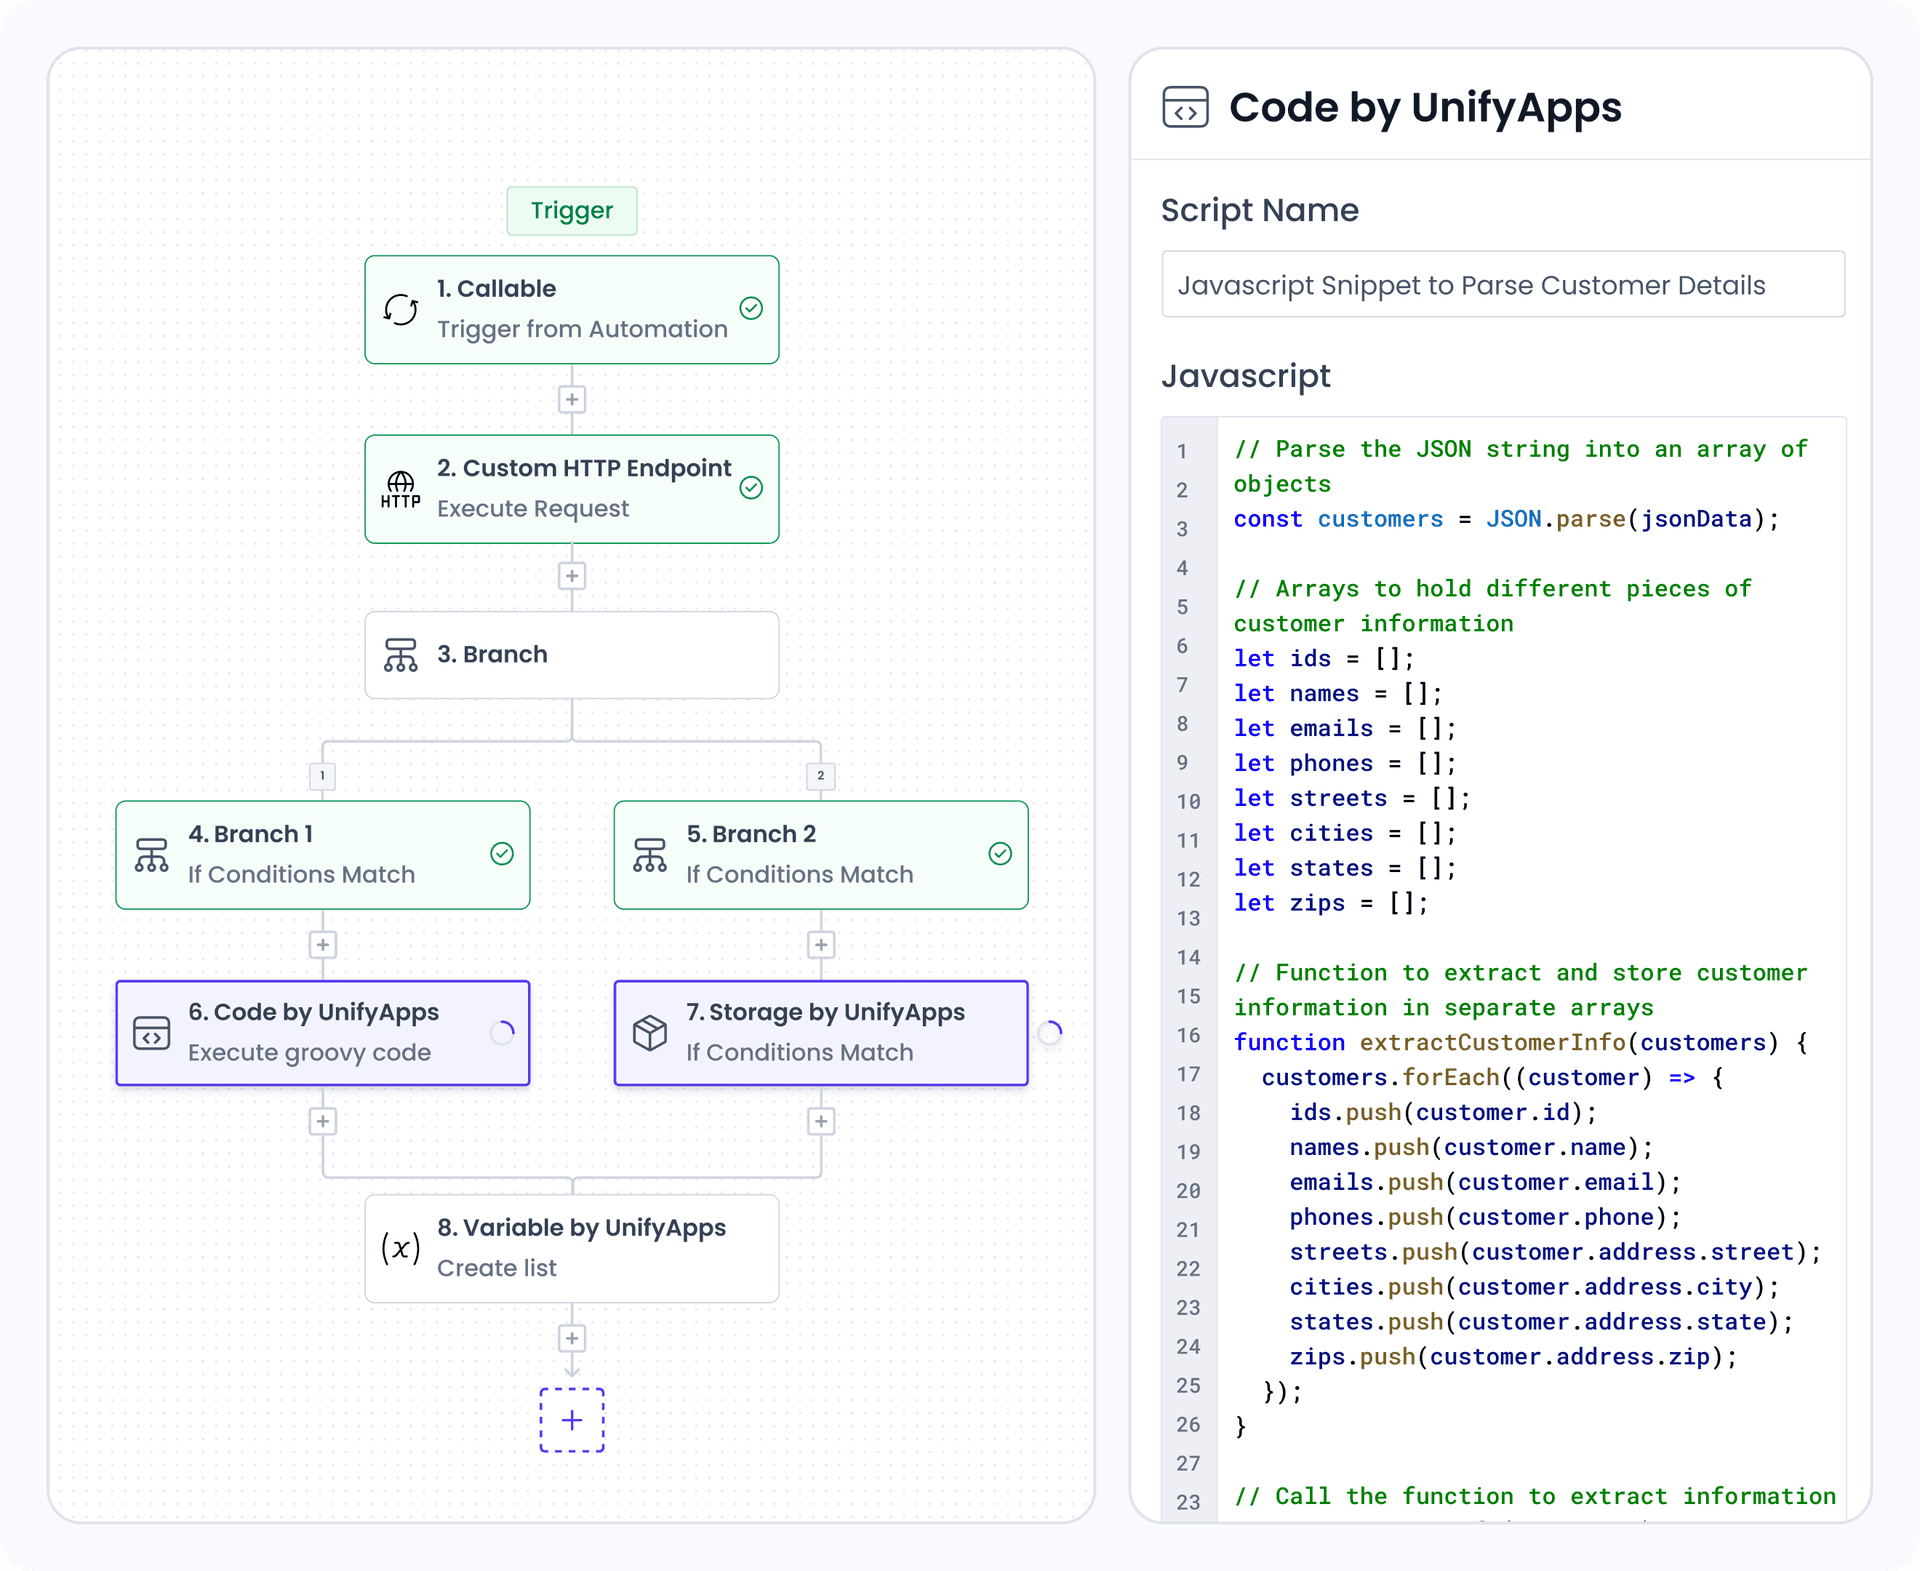Screen dimensions: 1920x1571
Task: Click the branch icon inside Branch 2 node
Action: tap(650, 855)
